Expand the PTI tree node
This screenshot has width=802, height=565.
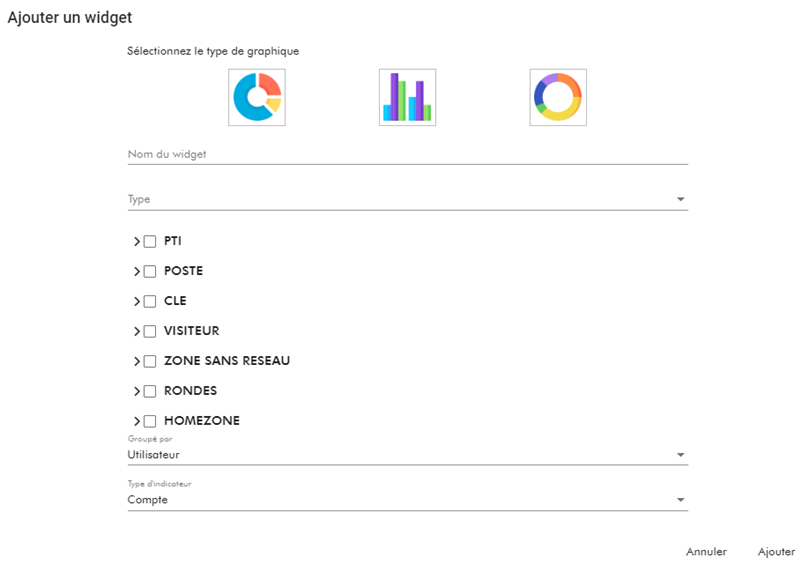[137, 241]
